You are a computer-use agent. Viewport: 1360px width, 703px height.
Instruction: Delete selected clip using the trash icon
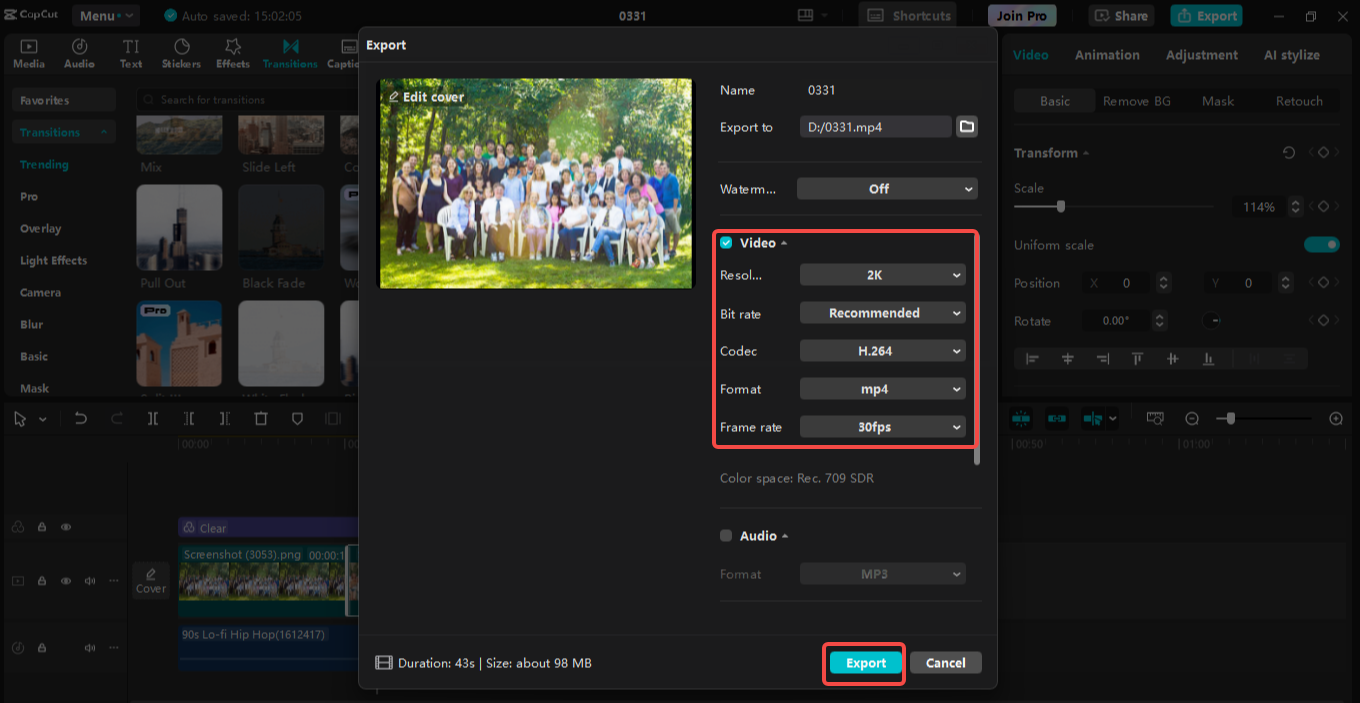(261, 418)
